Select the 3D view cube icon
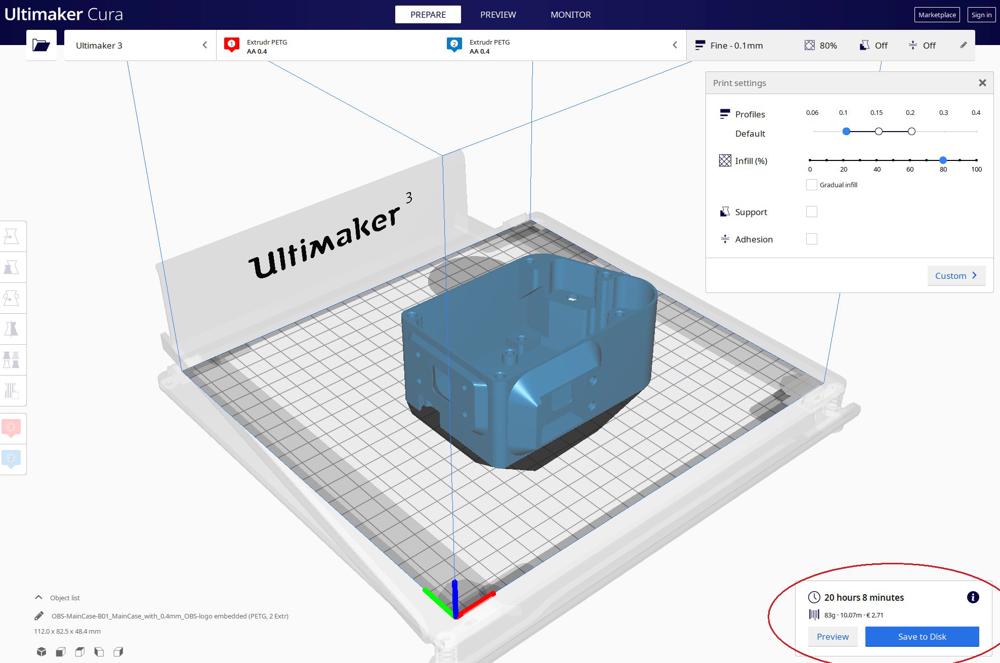This screenshot has height=663, width=1000. pos(41,652)
